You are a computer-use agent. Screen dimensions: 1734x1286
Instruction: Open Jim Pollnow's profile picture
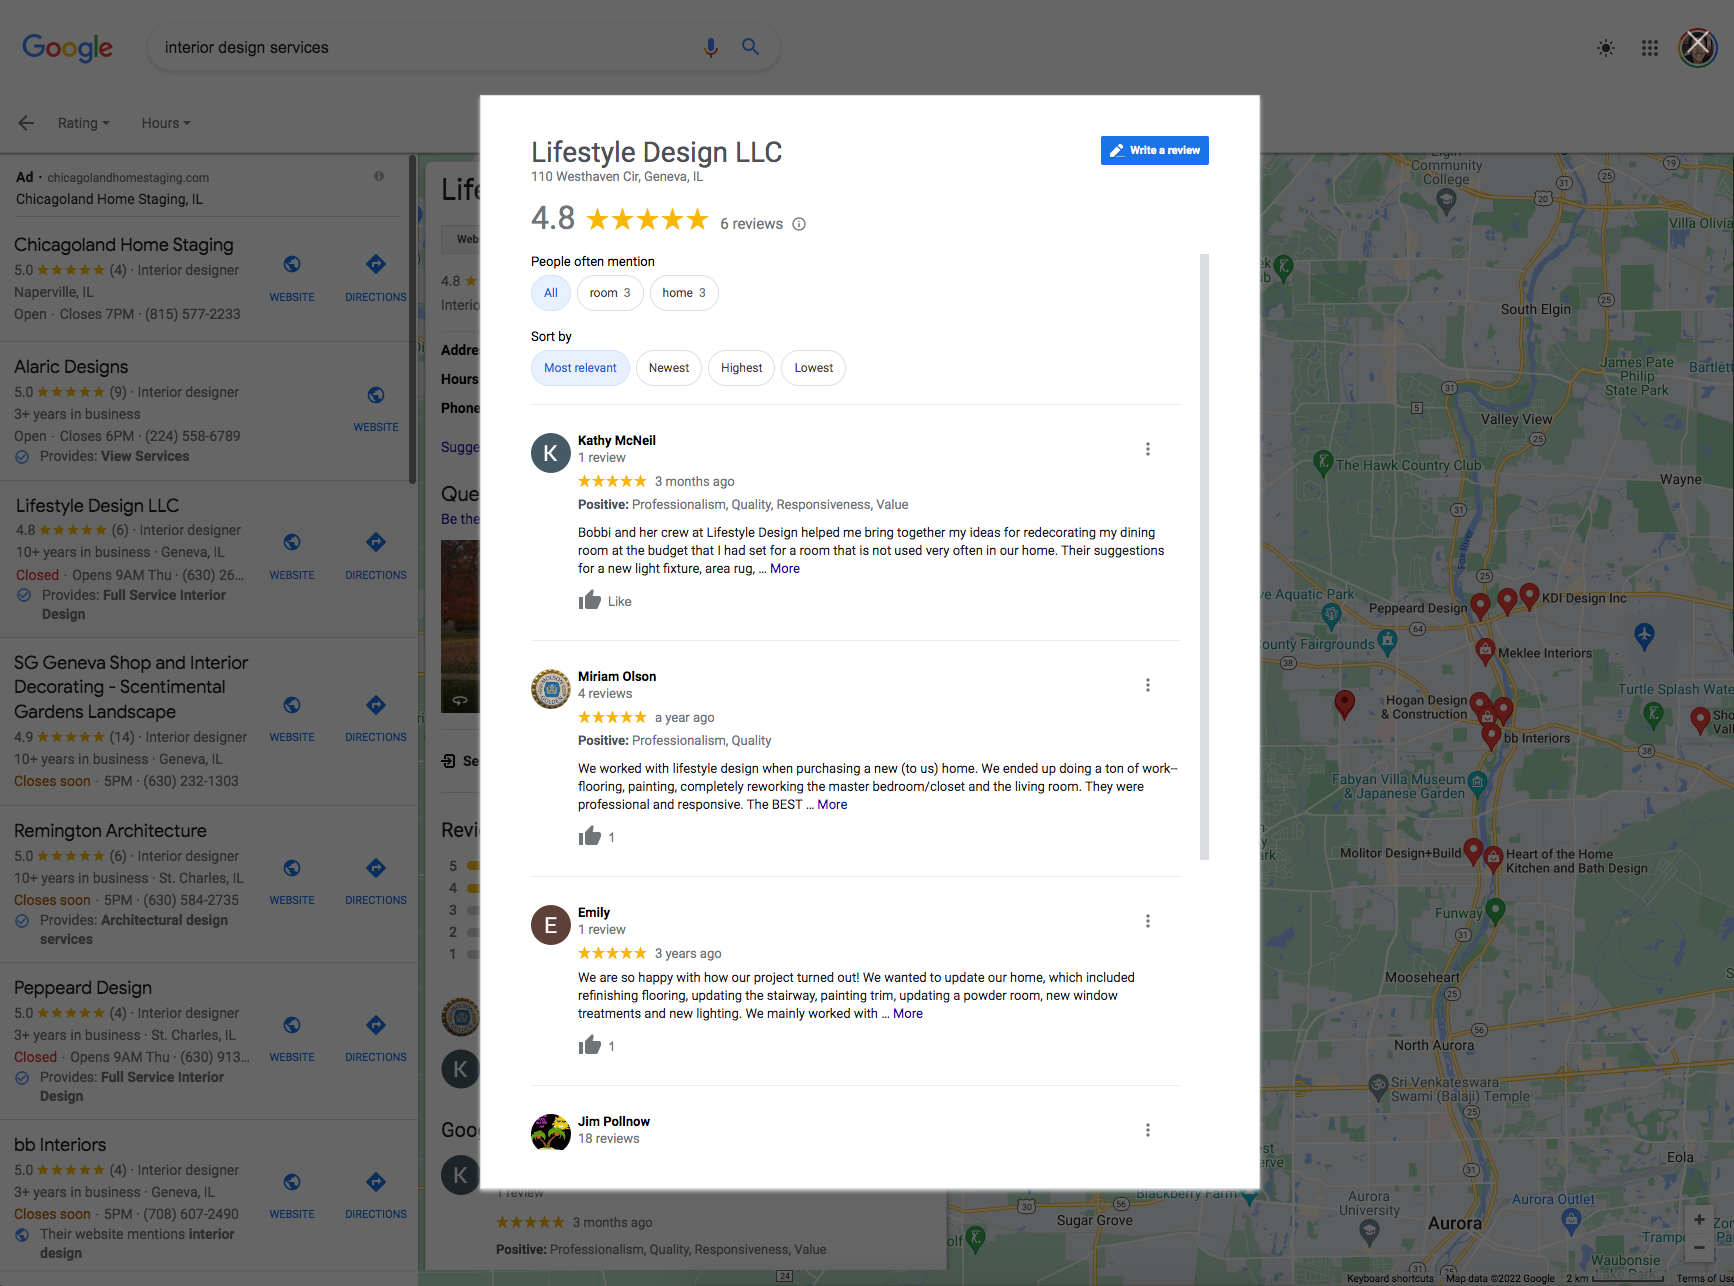tap(551, 1133)
